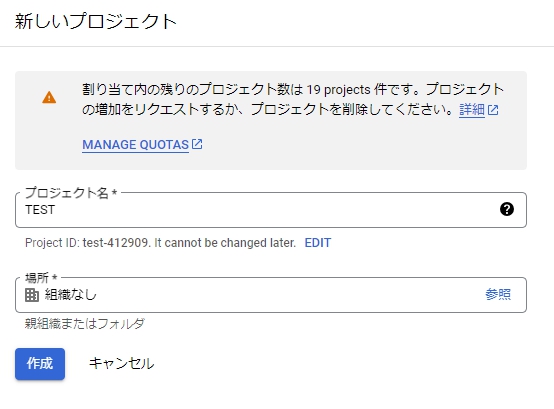Click 参照 to browse locations

pyautogui.click(x=498, y=294)
